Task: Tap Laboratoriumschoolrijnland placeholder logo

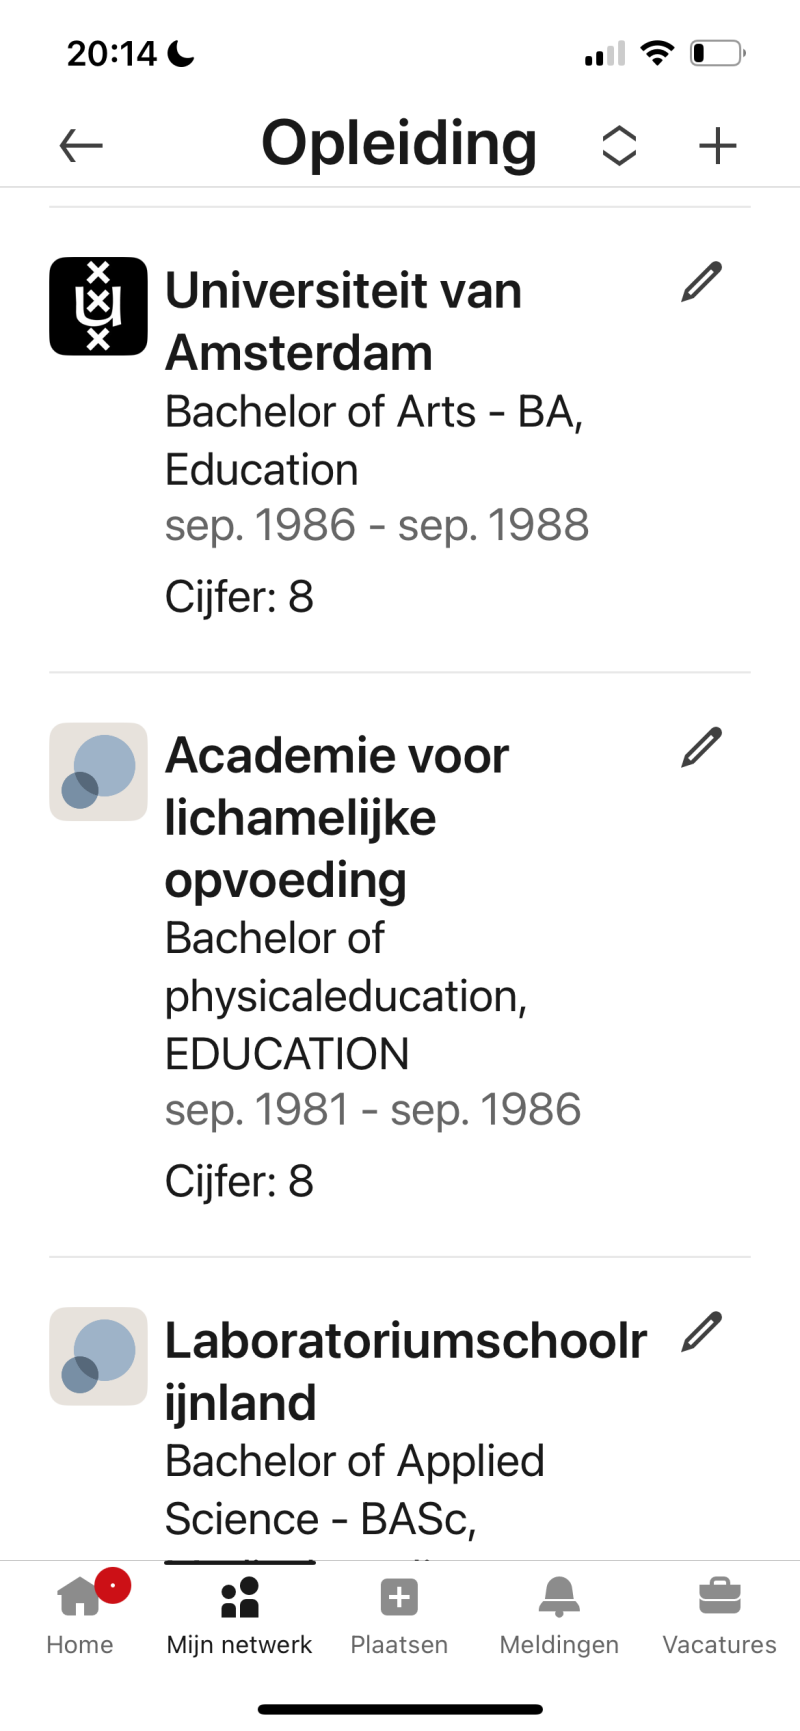Action: 99,1356
